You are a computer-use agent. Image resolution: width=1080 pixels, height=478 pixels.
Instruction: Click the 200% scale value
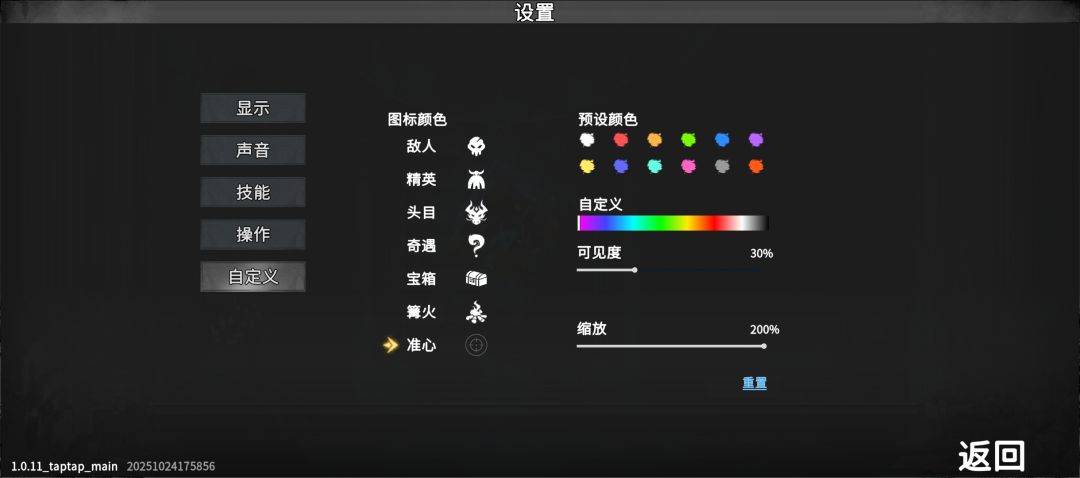point(765,330)
